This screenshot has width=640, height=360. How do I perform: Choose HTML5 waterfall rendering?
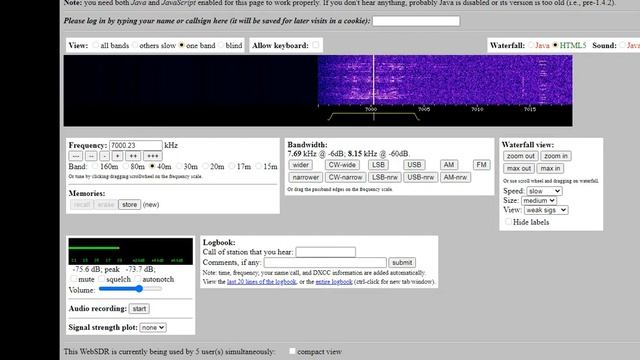click(x=555, y=45)
